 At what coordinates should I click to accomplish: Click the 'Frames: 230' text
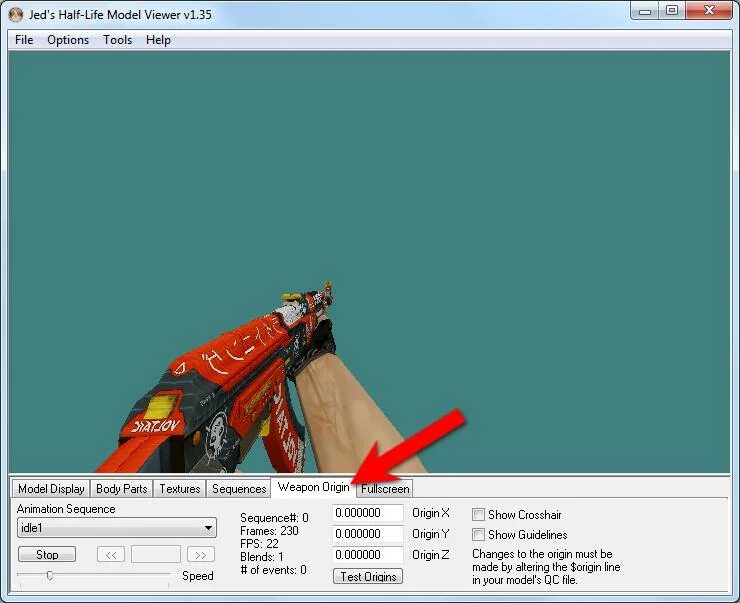[x=269, y=531]
